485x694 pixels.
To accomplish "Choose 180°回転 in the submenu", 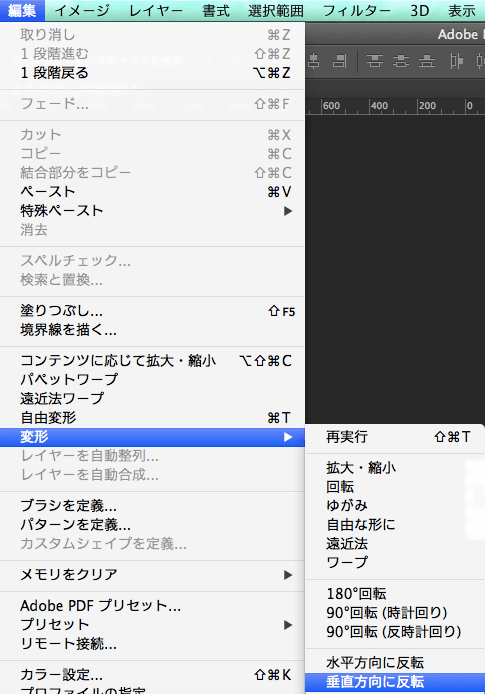I will pyautogui.click(x=395, y=594).
